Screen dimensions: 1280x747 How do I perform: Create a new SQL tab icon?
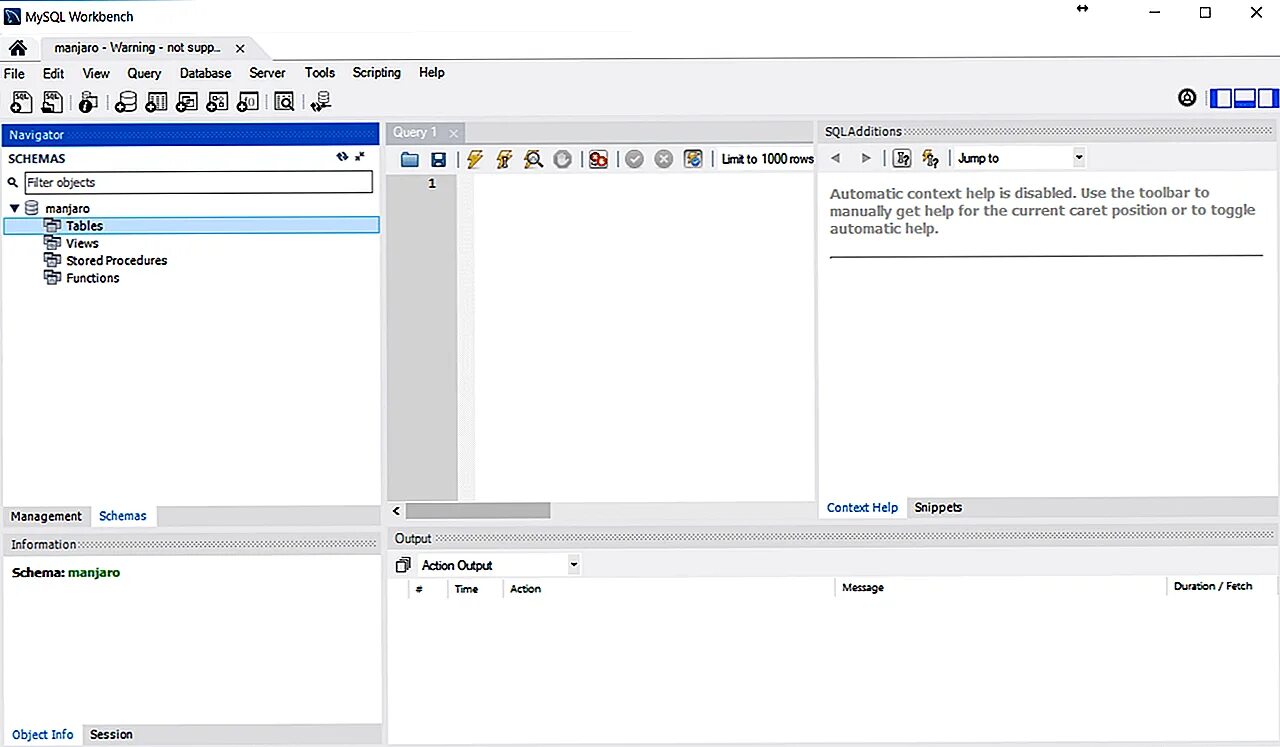pyautogui.click(x=21, y=102)
